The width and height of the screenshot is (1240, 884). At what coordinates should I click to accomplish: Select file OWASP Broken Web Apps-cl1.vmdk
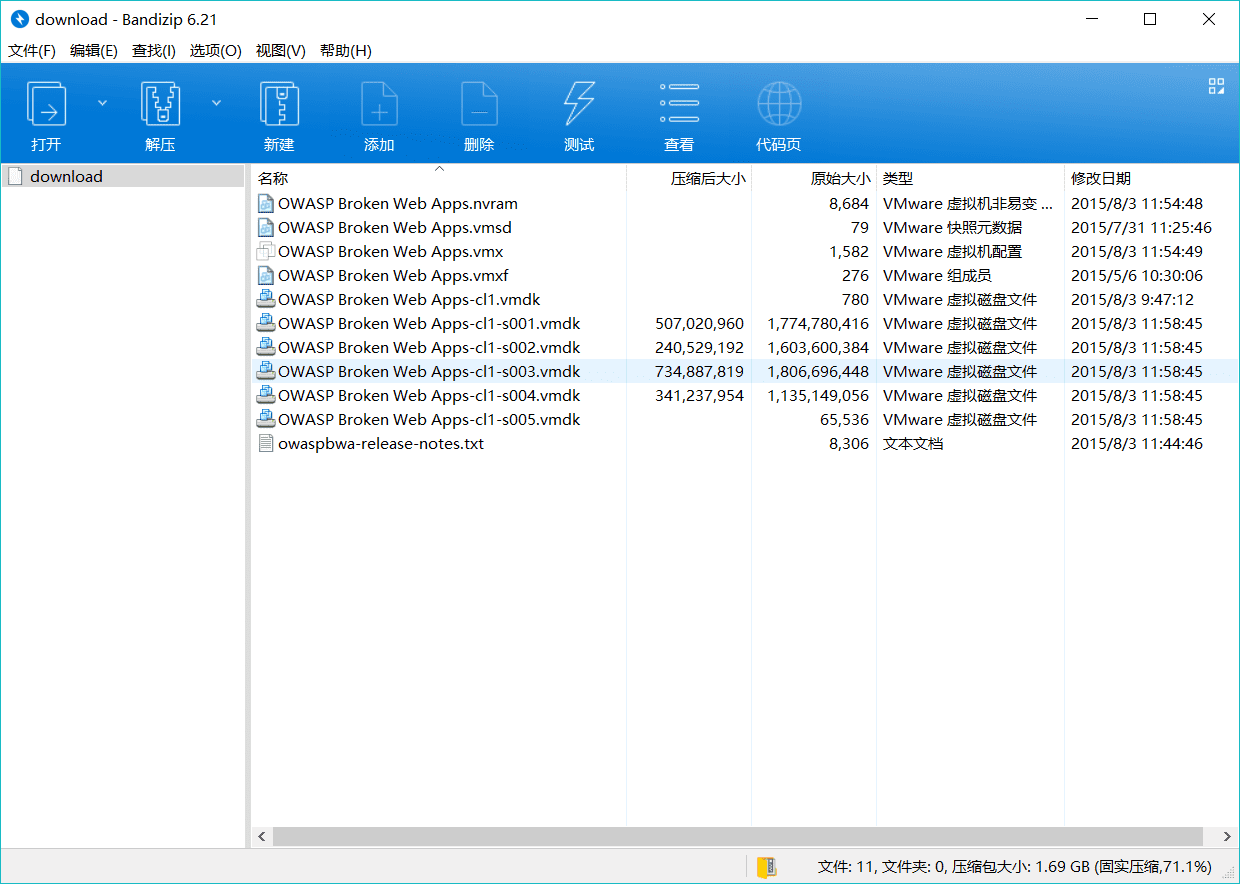click(409, 299)
